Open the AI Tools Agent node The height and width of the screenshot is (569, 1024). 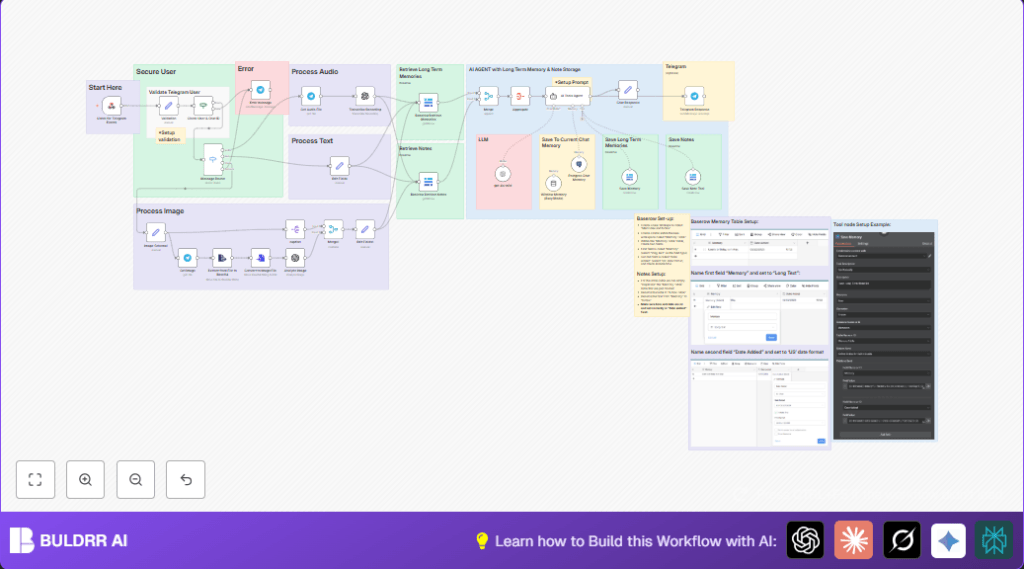coord(568,96)
